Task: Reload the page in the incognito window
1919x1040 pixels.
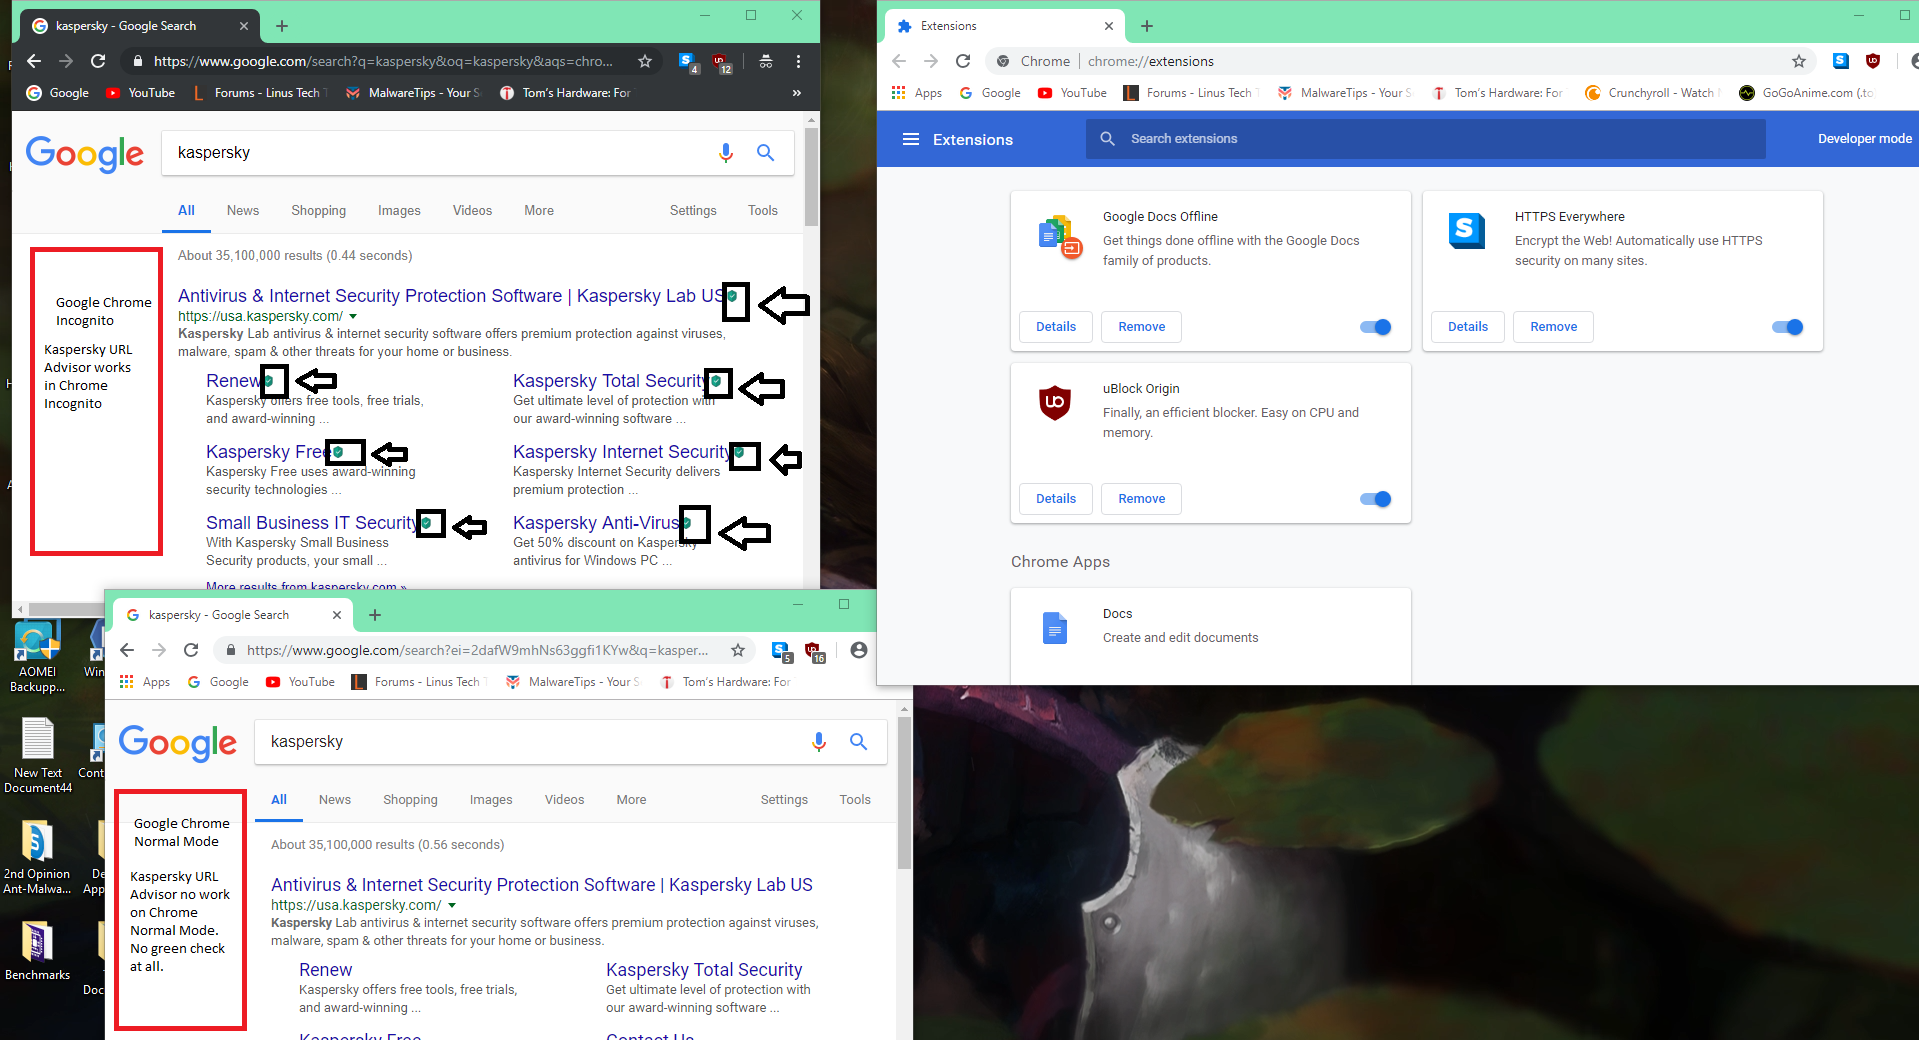Action: pyautogui.click(x=98, y=61)
